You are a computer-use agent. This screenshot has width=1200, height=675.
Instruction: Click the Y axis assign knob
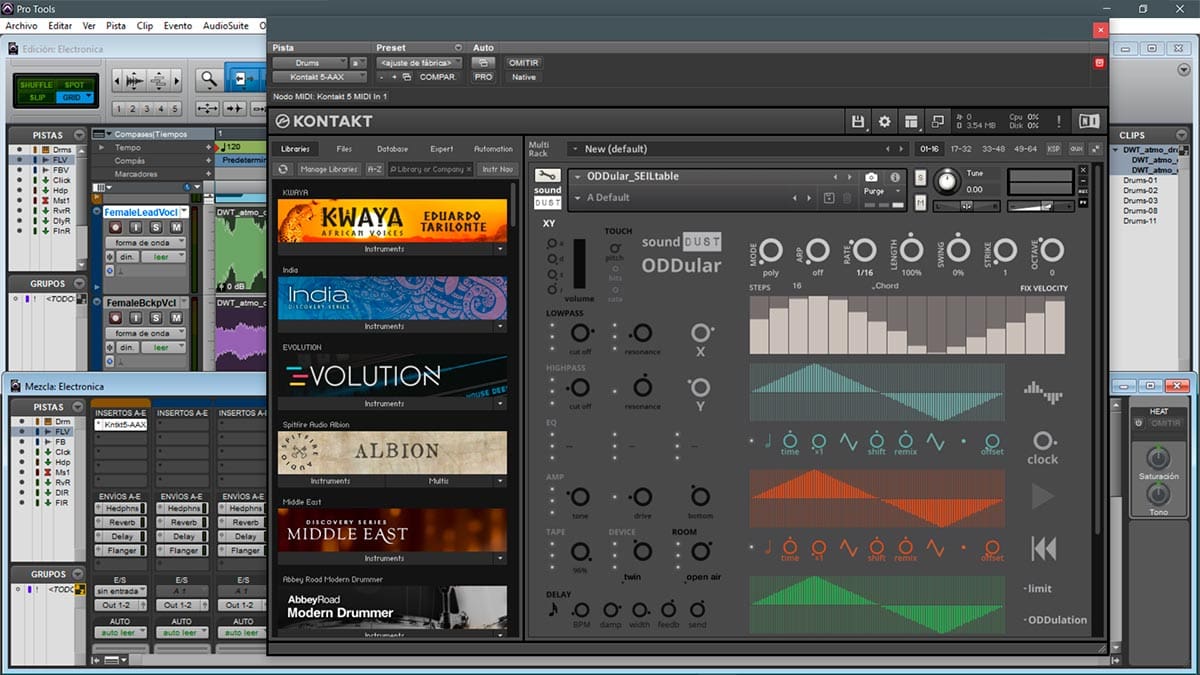tap(700, 388)
